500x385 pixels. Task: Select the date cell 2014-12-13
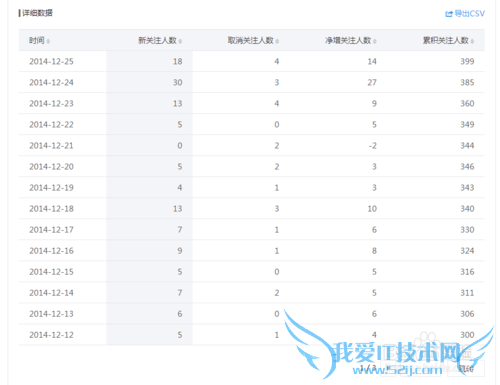(51, 314)
